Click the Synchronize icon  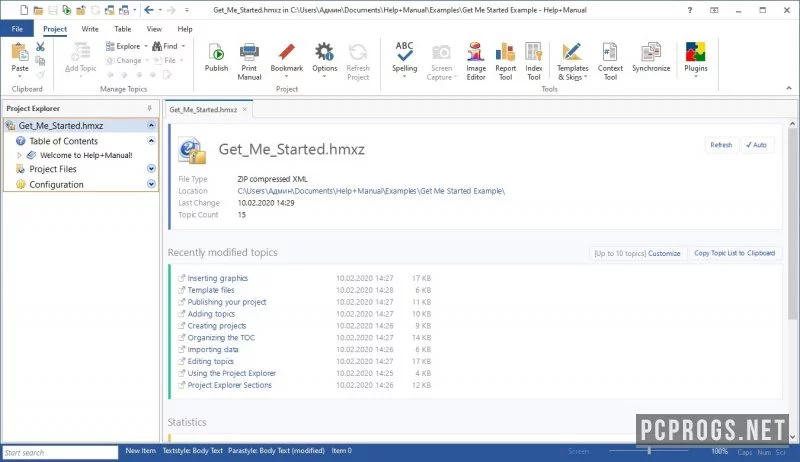[651, 52]
